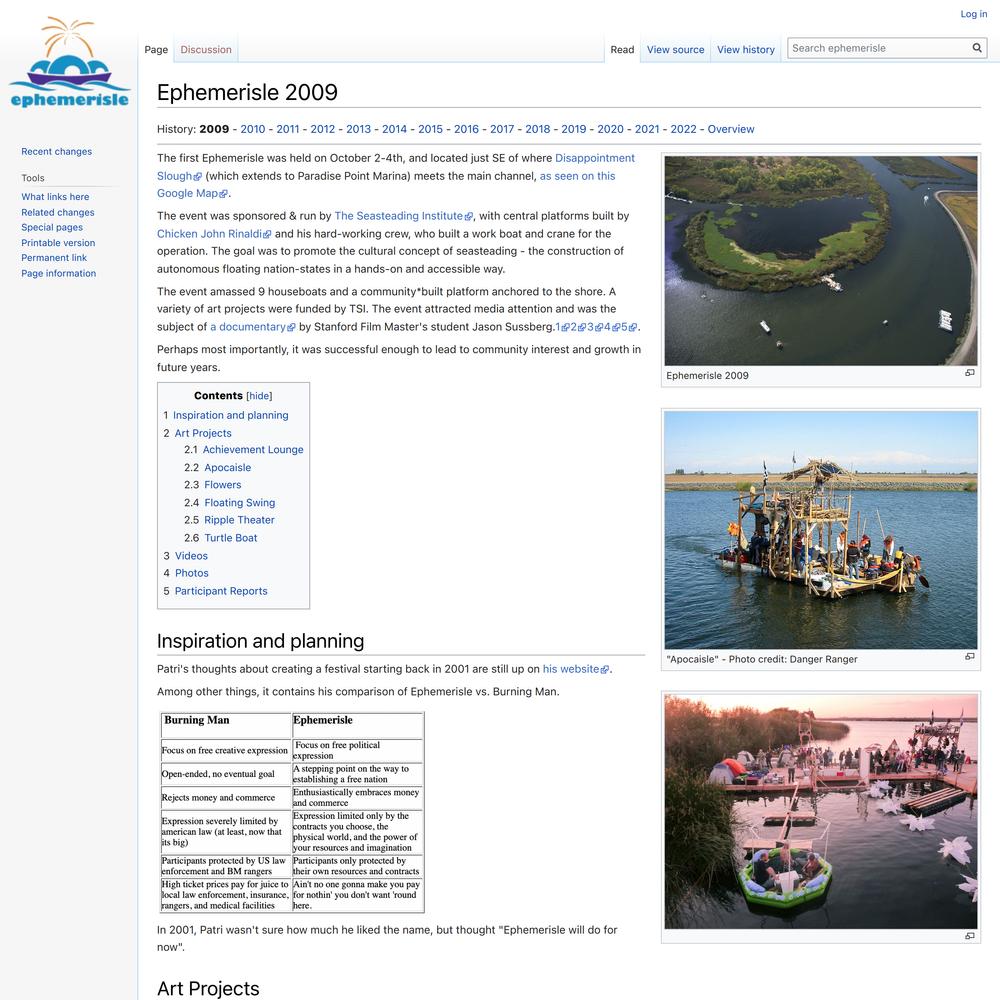Open 'a documentary' link

coord(253,327)
